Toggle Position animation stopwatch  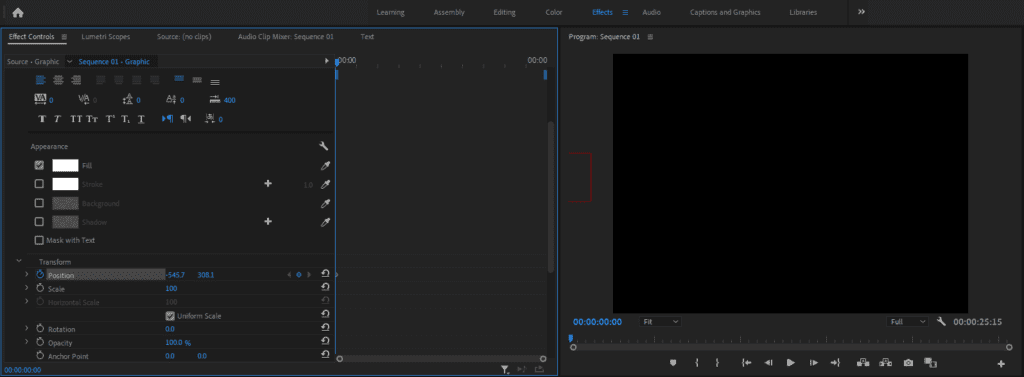[40, 274]
